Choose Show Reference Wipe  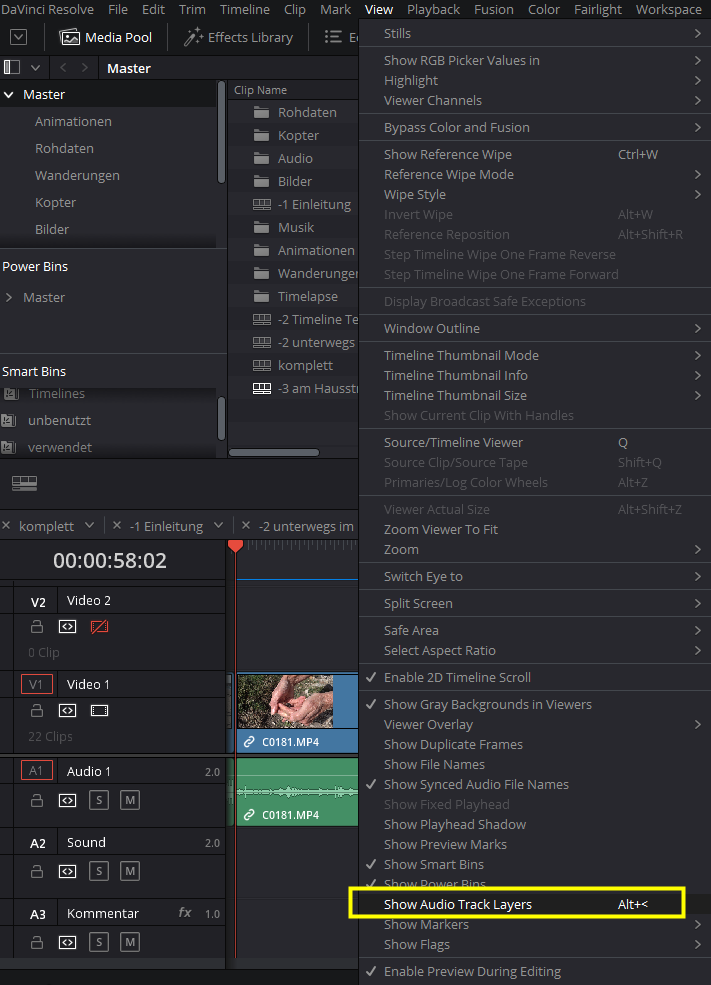point(535,155)
